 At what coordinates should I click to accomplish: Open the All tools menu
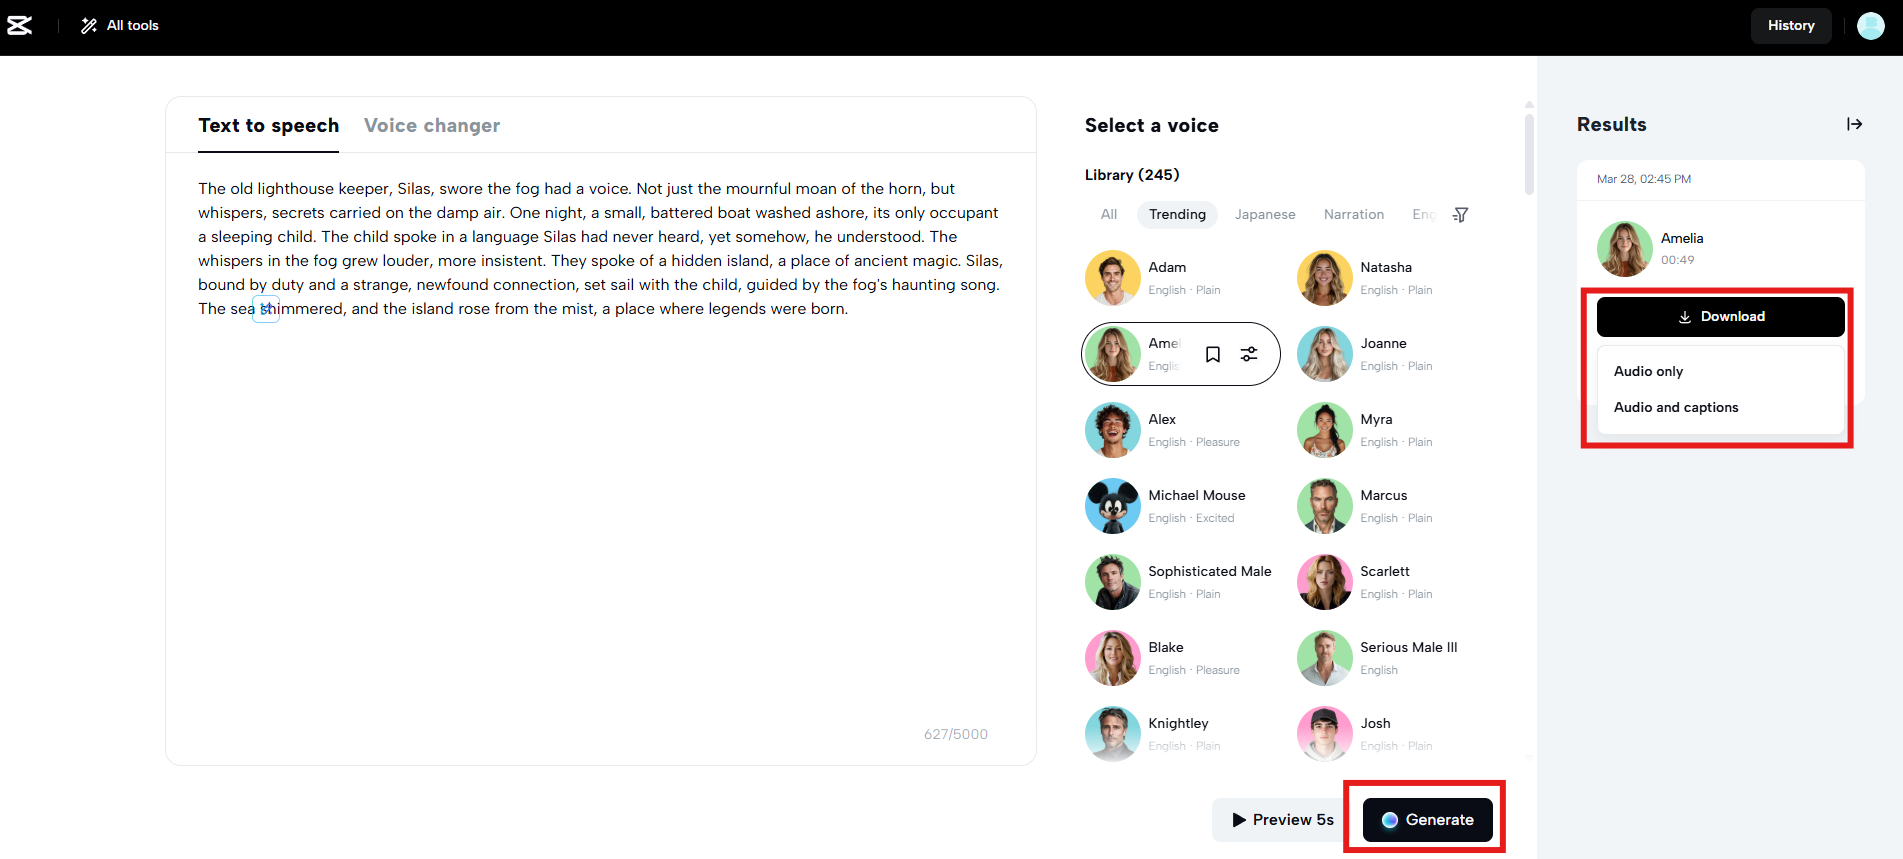point(120,26)
